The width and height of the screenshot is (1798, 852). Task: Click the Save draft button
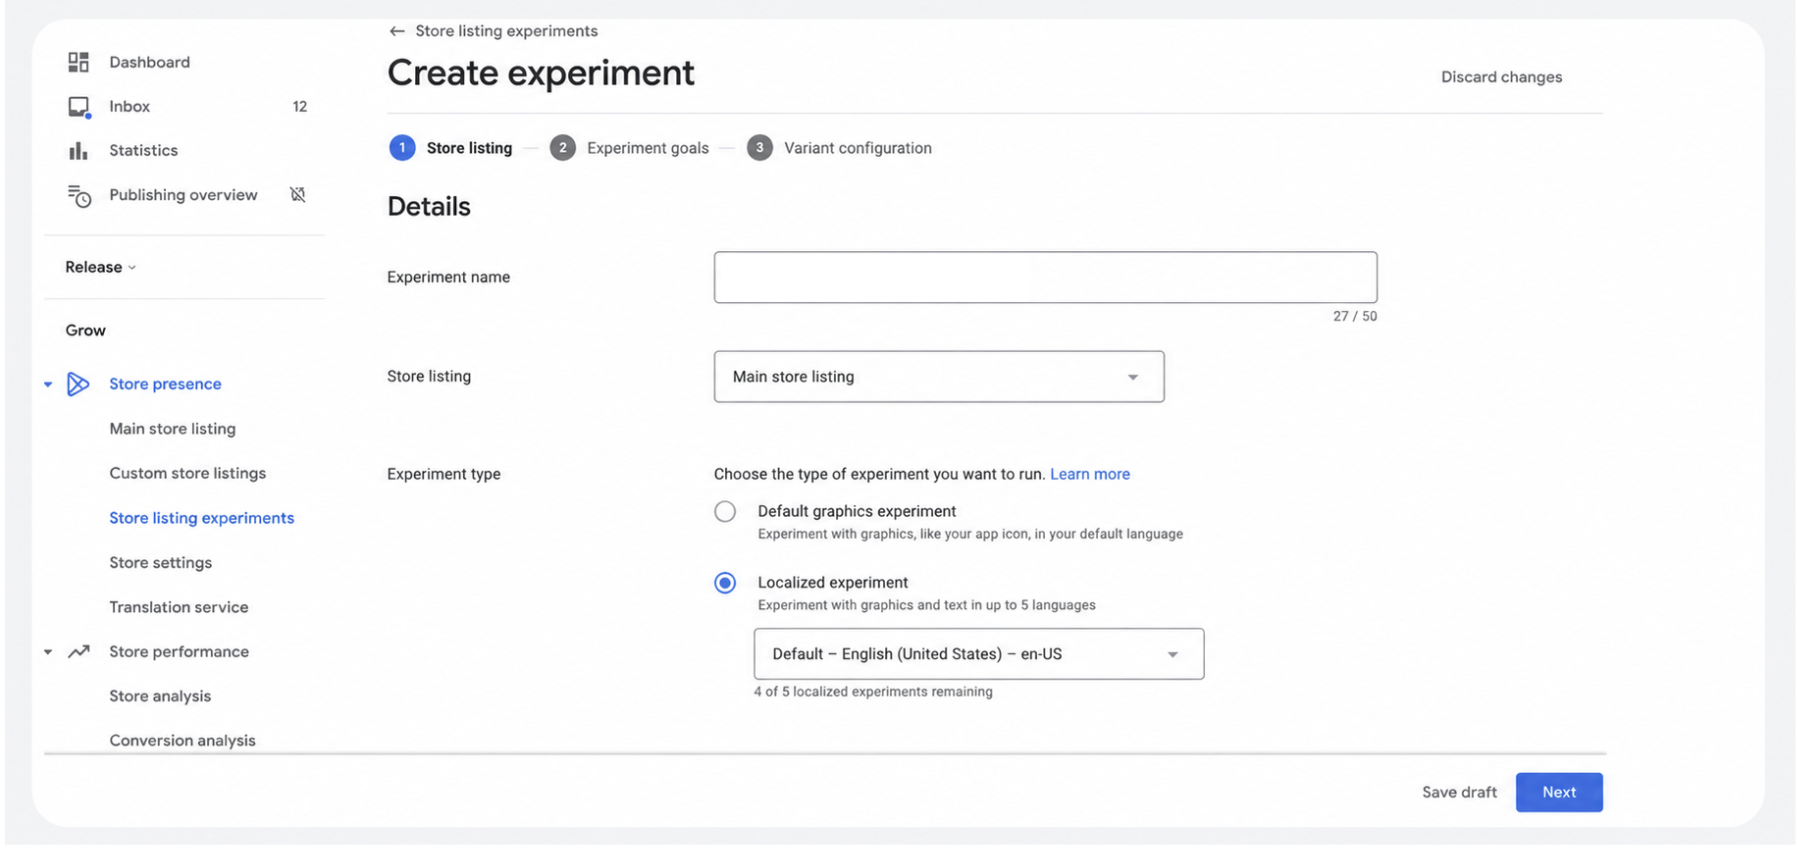pyautogui.click(x=1459, y=793)
